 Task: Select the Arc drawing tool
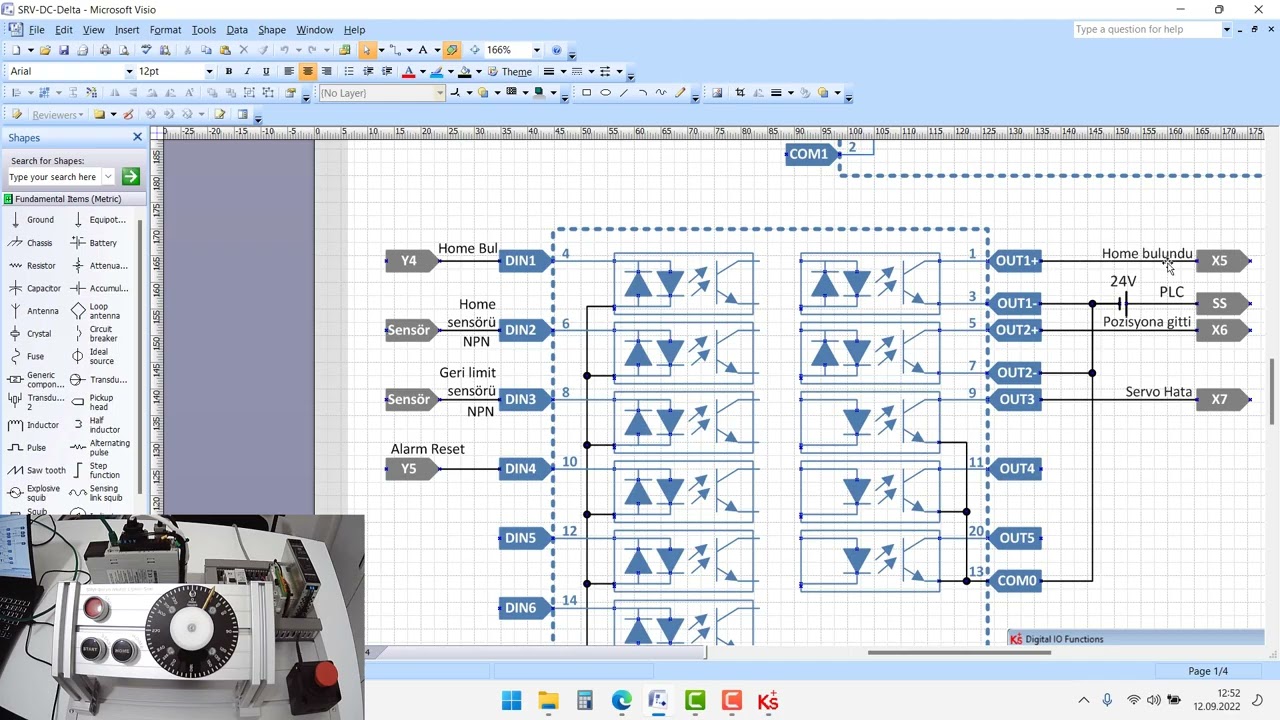642,93
